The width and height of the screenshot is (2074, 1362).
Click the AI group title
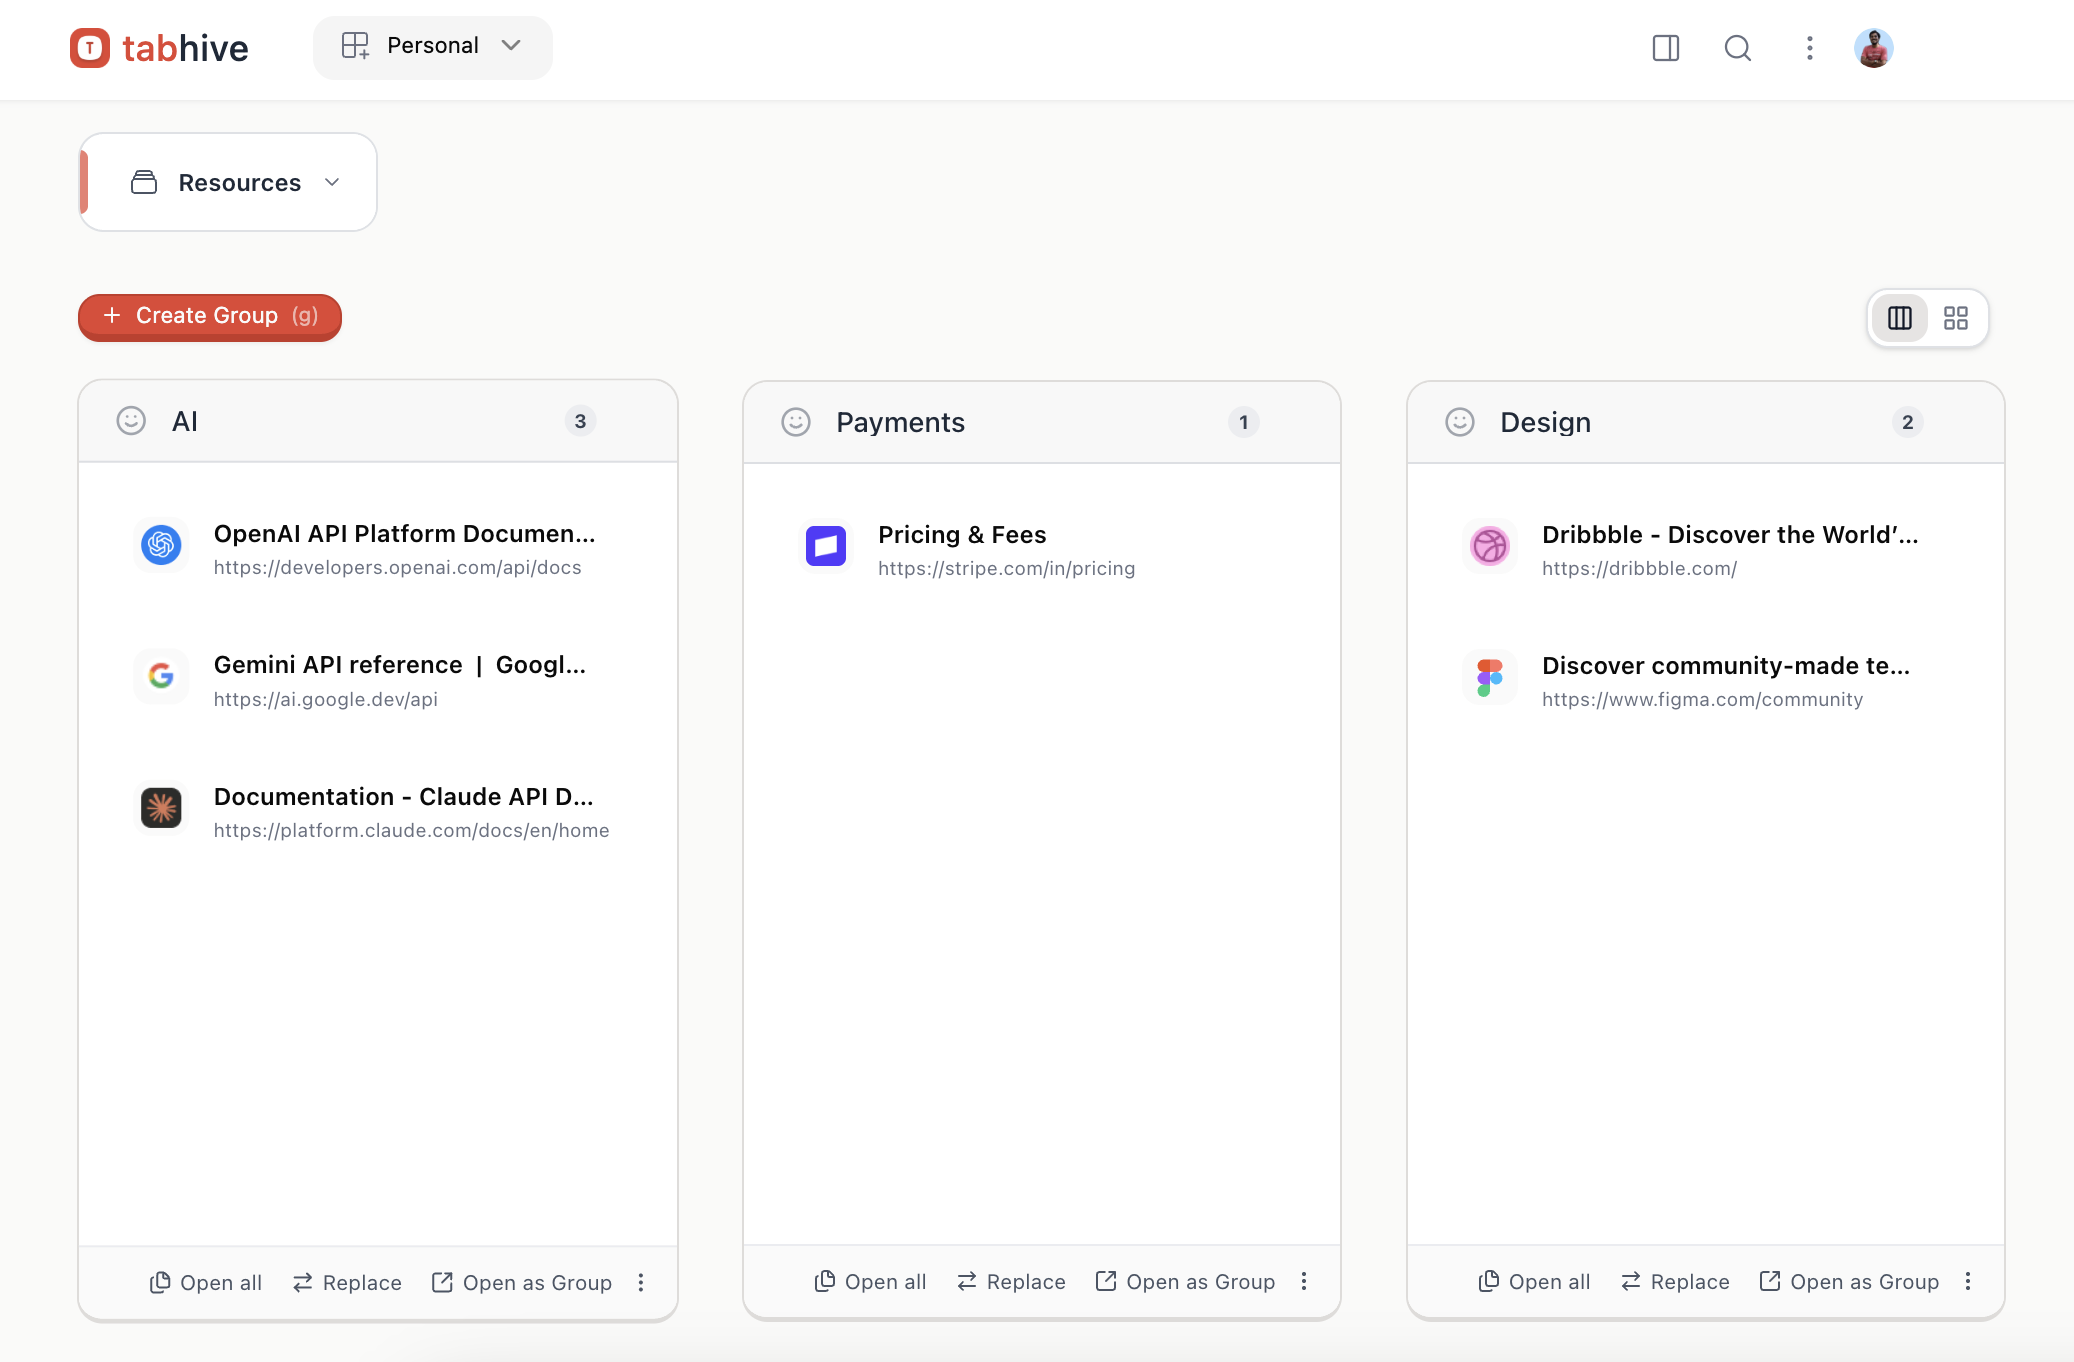coord(185,421)
